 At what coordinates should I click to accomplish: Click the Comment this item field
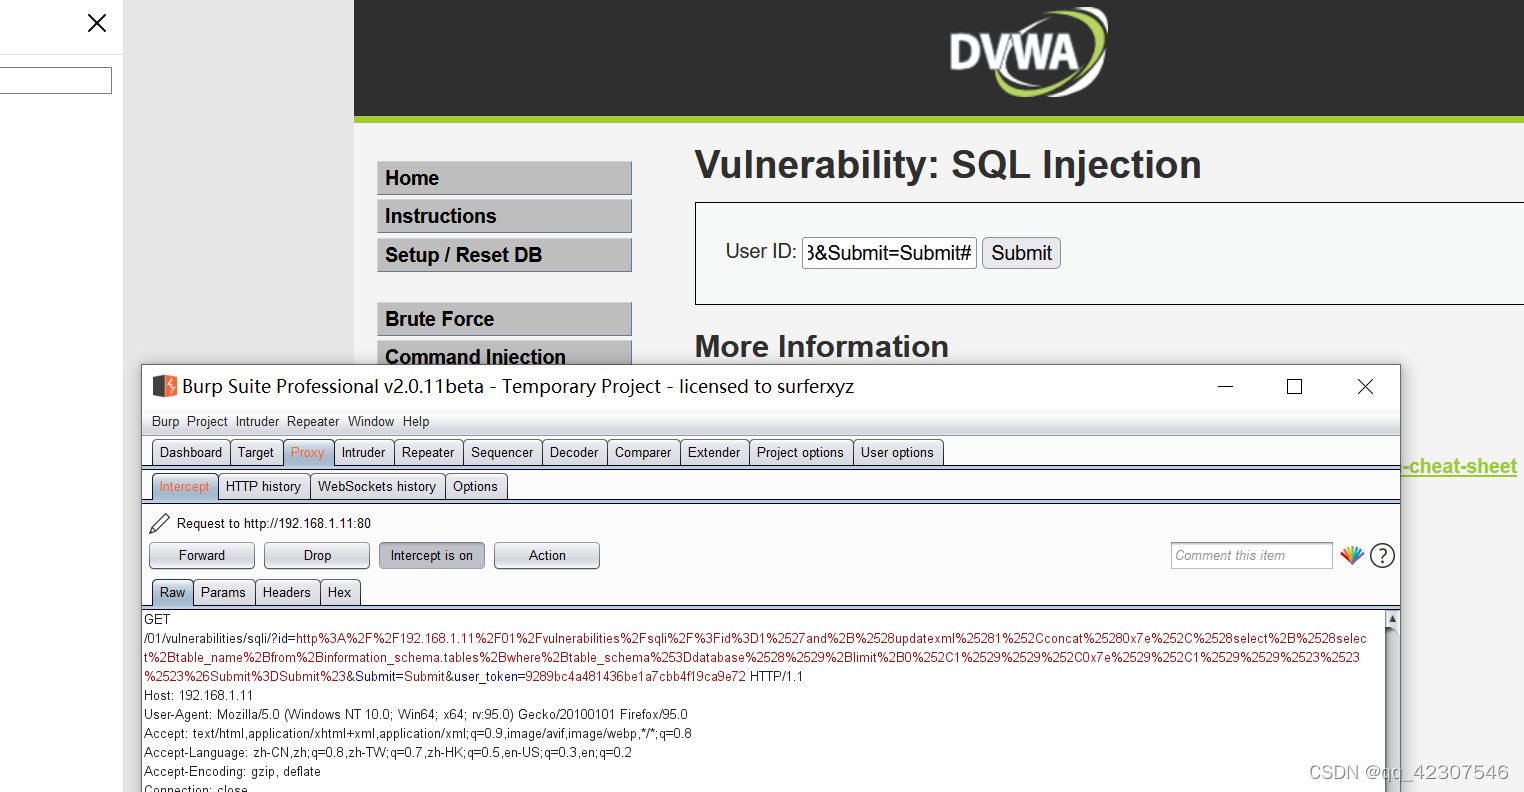pyautogui.click(x=1251, y=555)
